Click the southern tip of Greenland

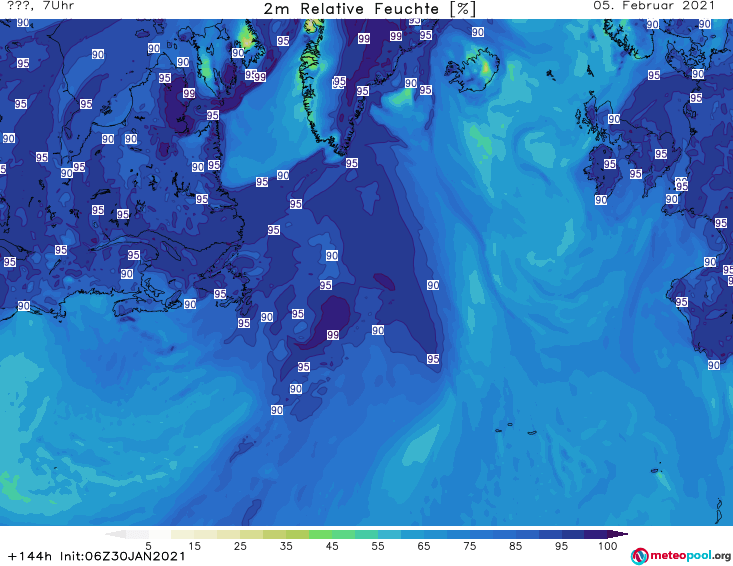pos(341,150)
